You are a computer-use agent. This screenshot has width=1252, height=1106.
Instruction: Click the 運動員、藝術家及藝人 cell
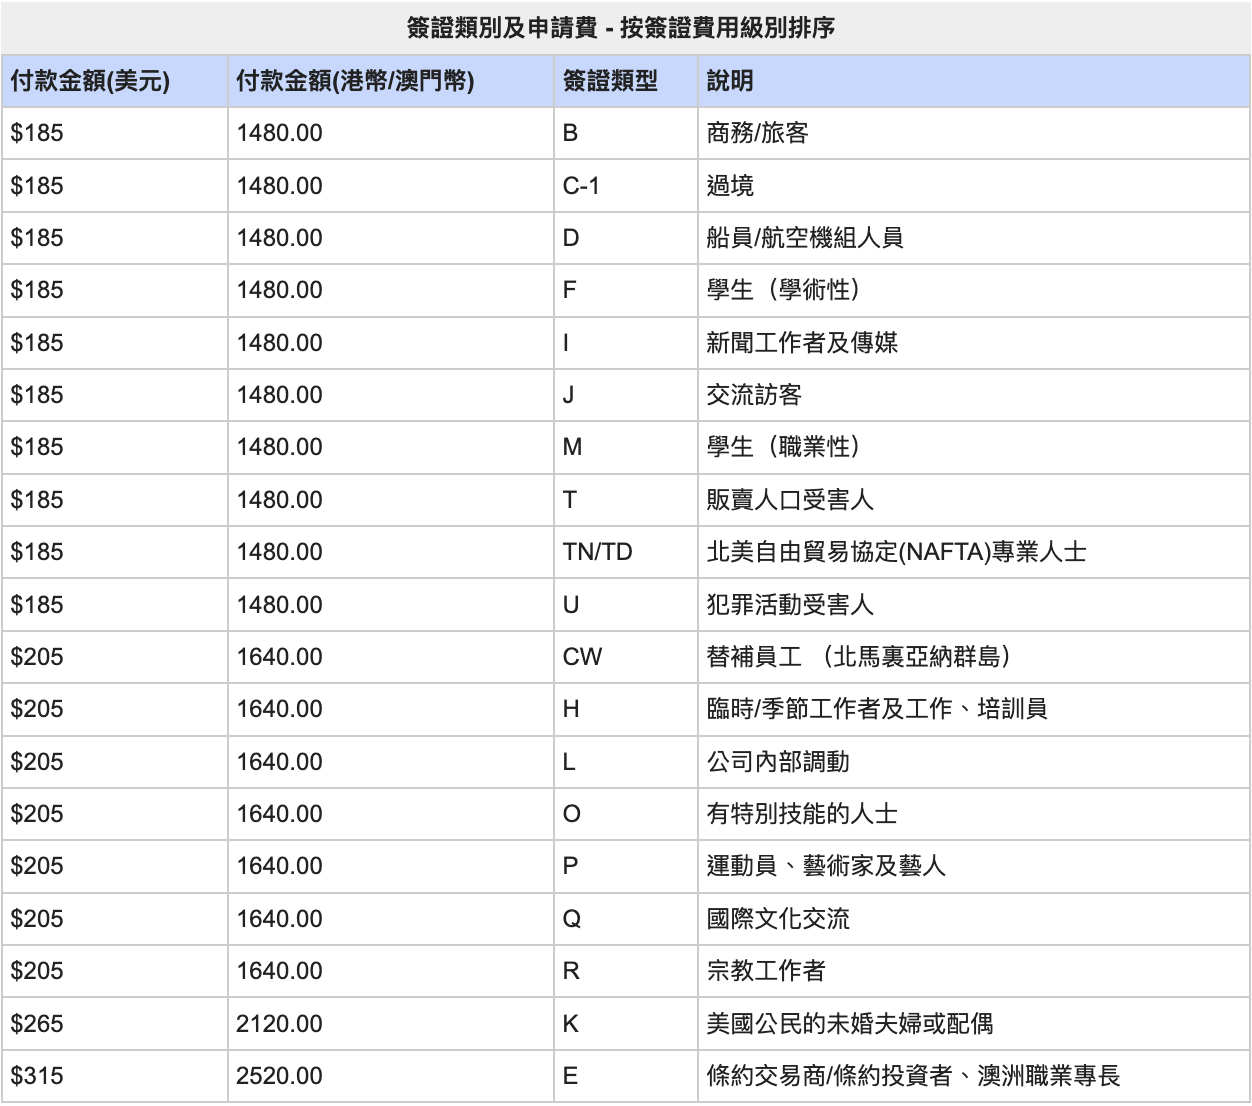click(826, 866)
